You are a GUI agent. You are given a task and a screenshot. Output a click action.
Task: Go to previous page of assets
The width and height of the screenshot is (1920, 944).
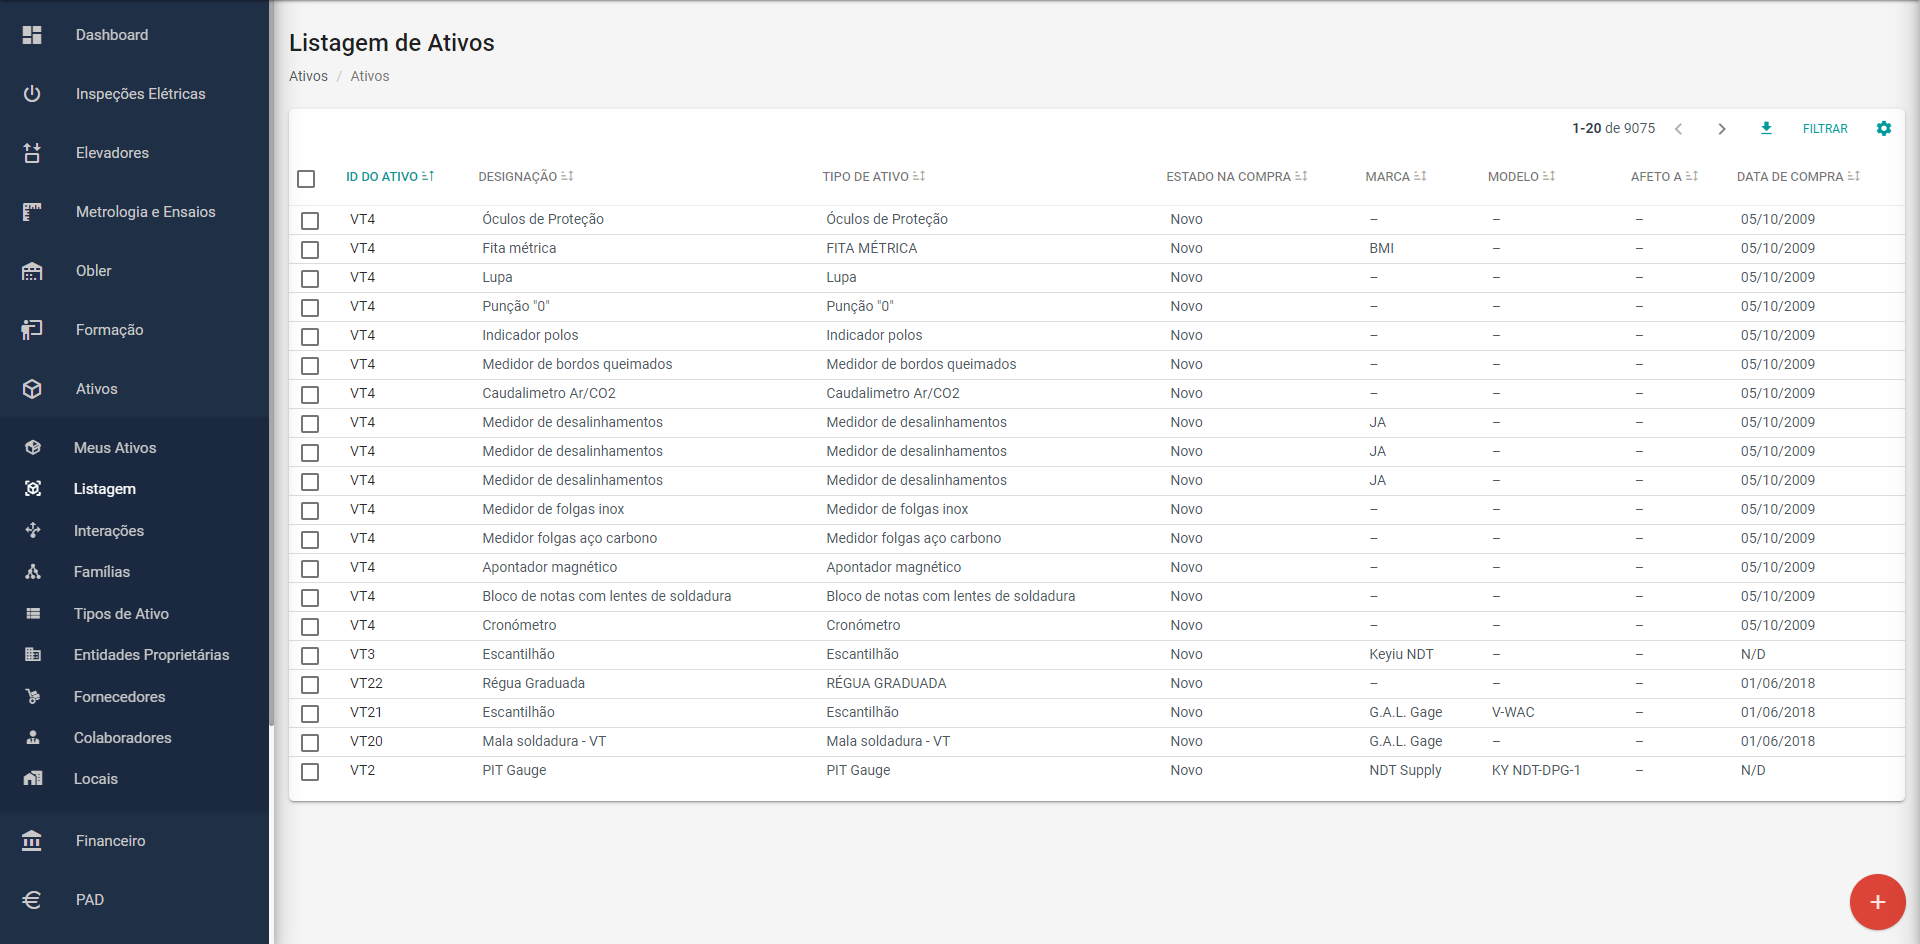(x=1679, y=129)
